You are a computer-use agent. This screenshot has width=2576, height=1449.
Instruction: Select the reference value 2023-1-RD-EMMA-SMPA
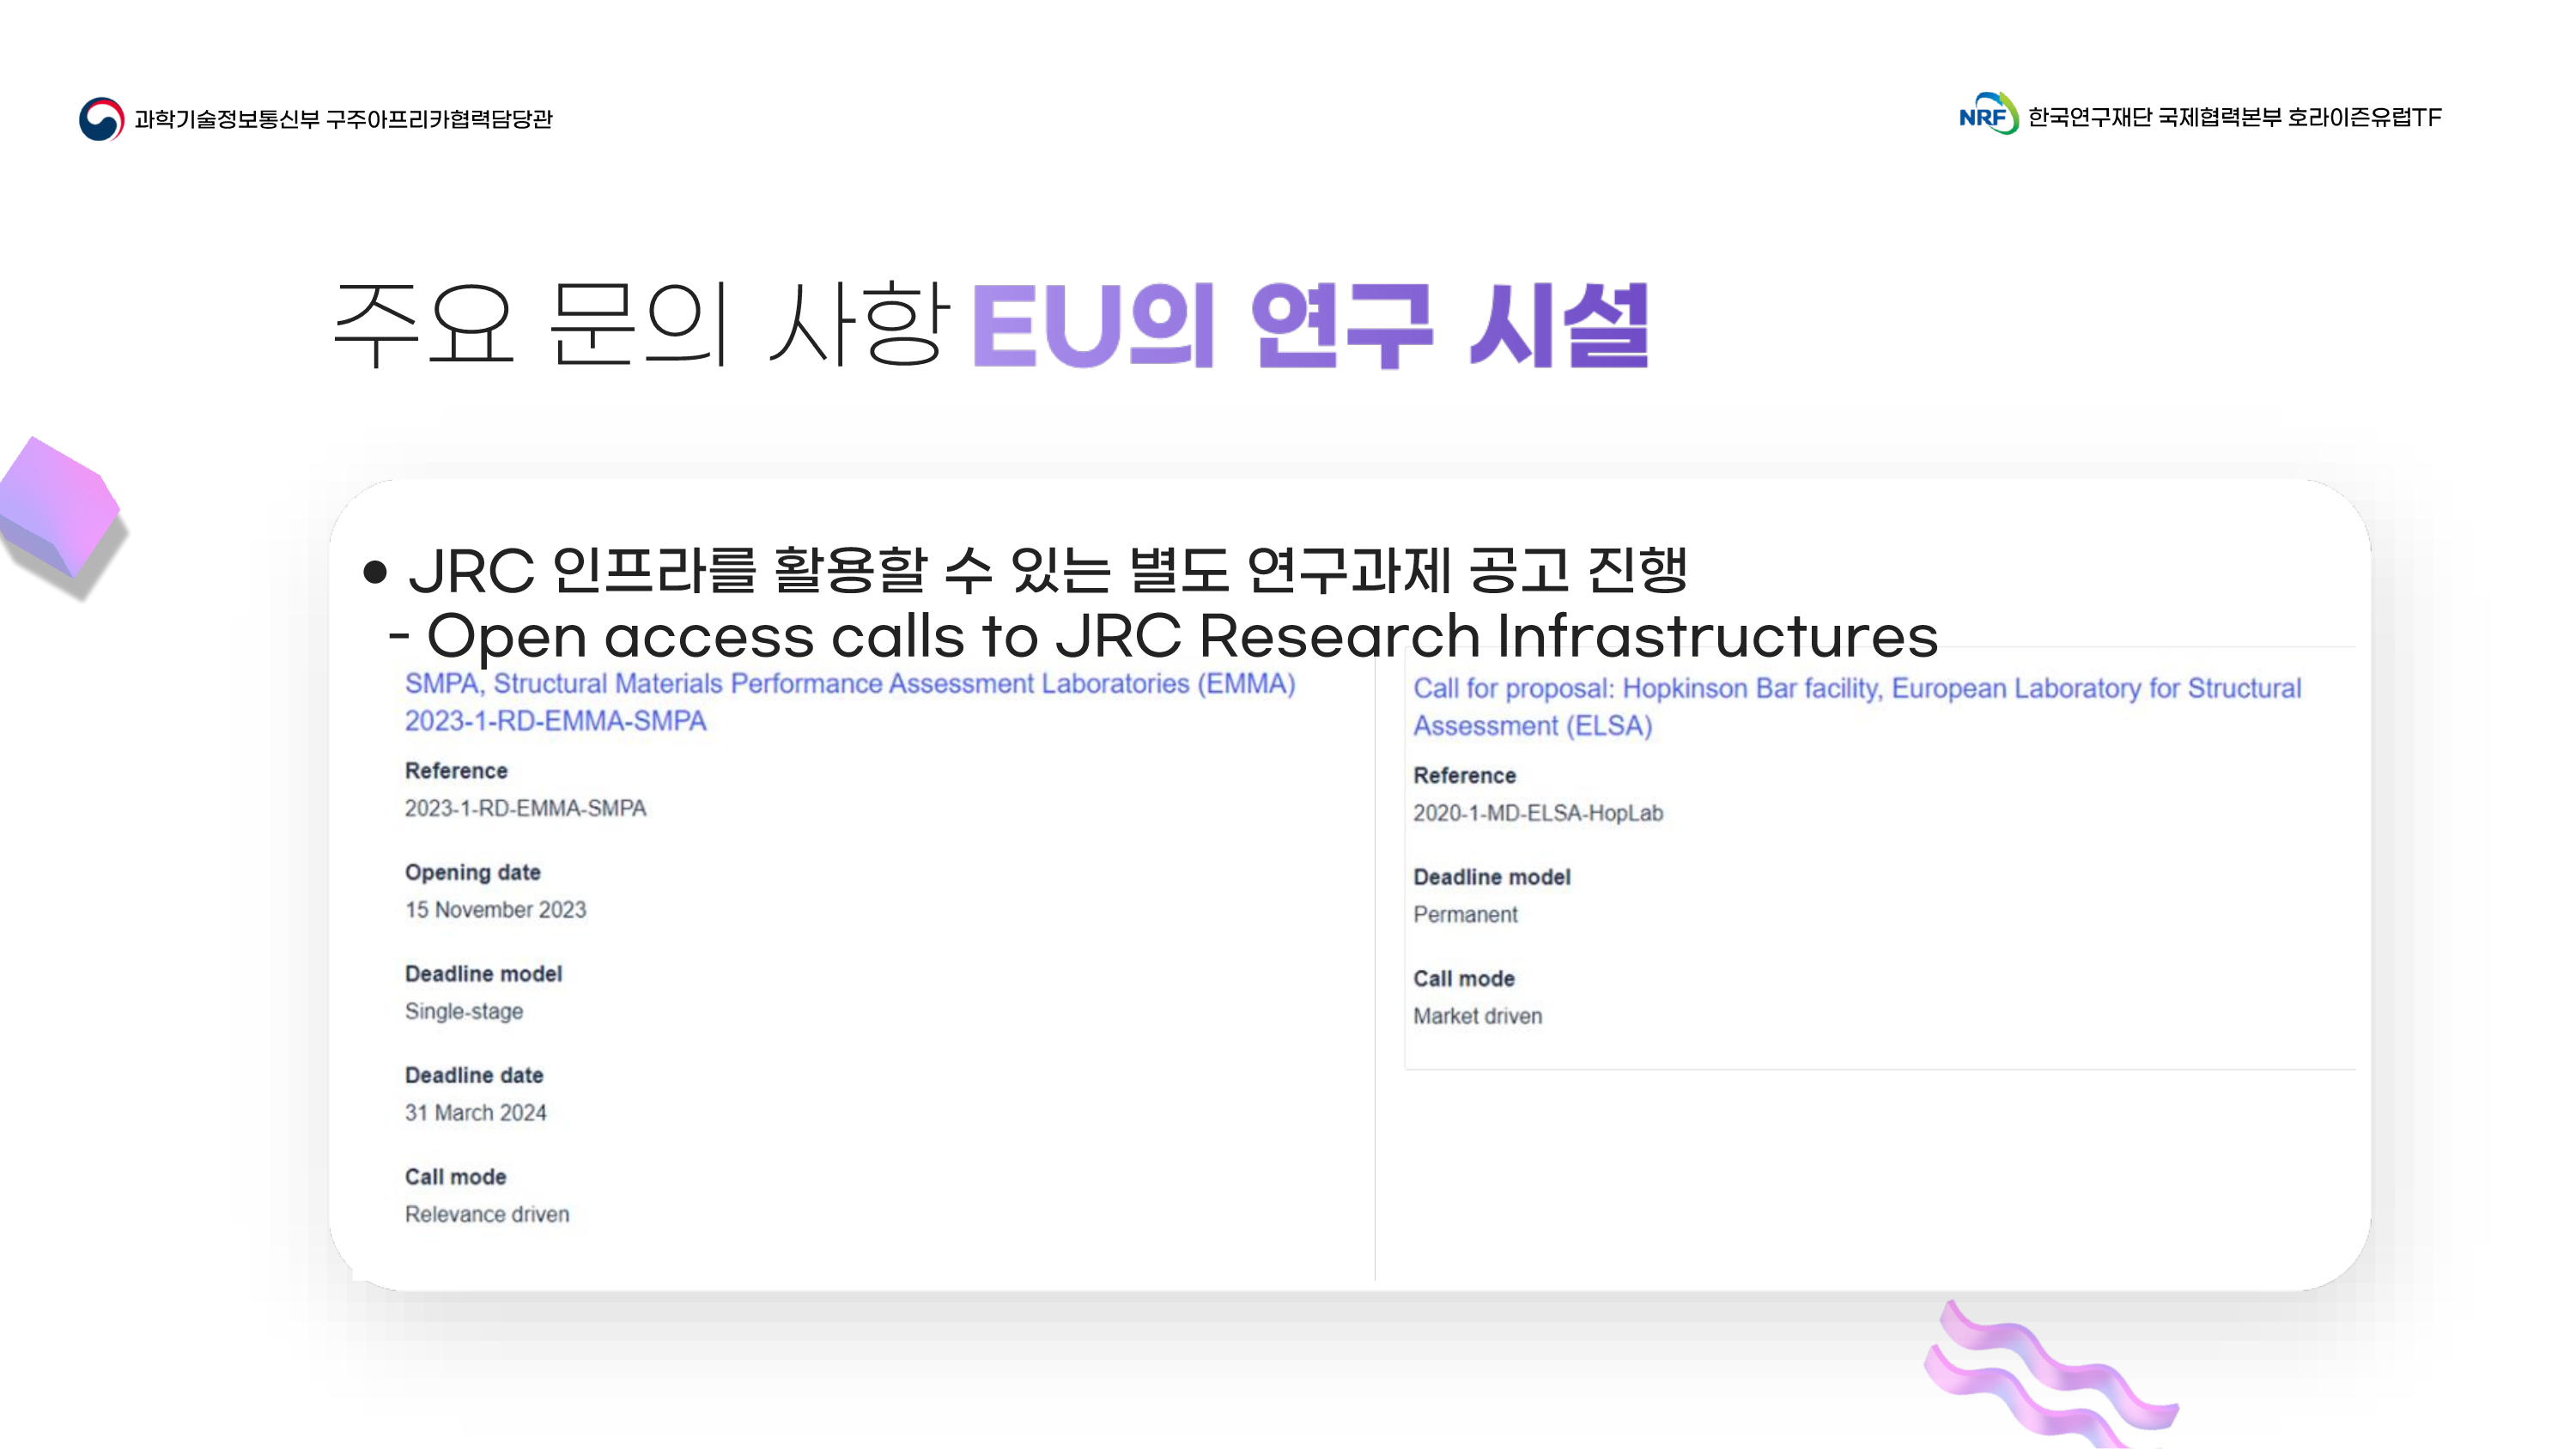[x=526, y=808]
